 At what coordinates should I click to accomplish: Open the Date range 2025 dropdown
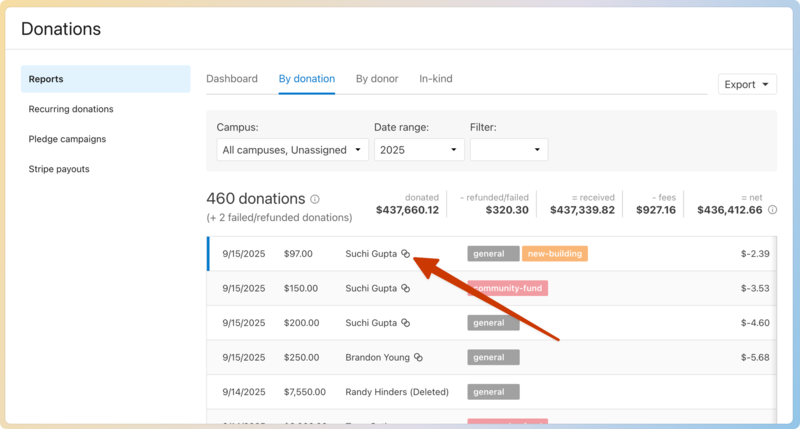pyautogui.click(x=419, y=150)
